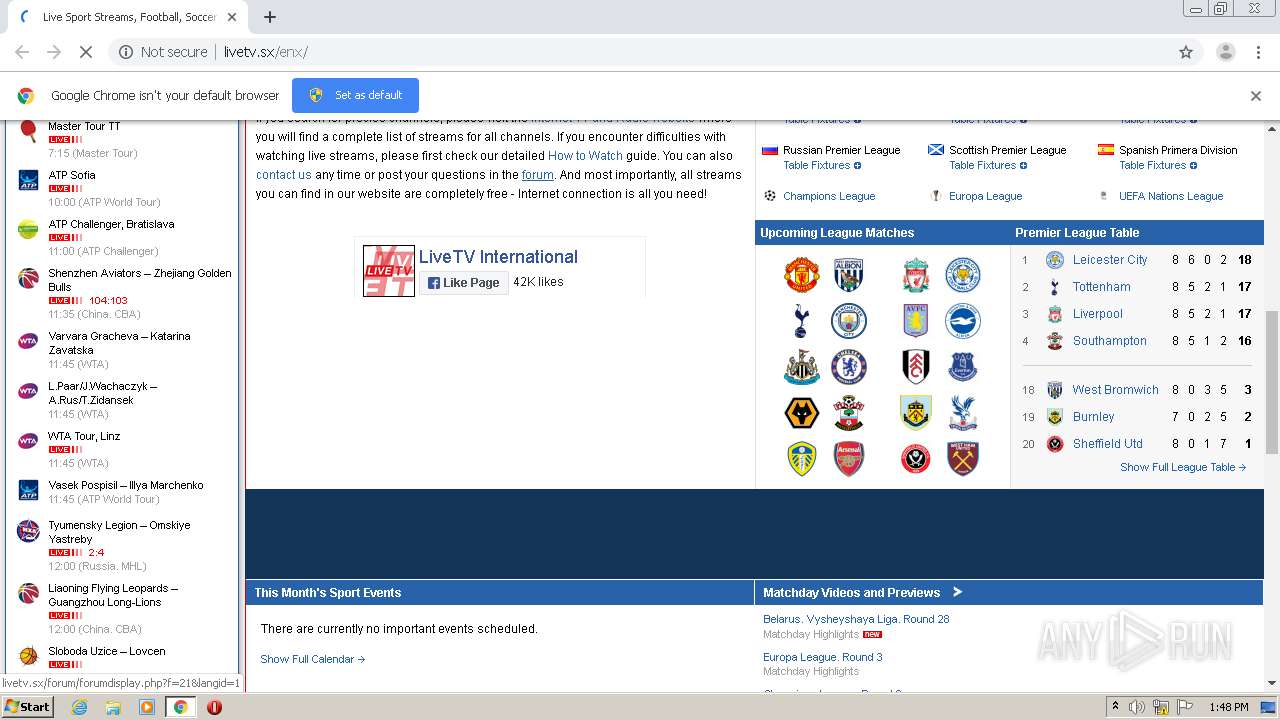
Task: Open the Chrome profile avatar icon
Action: (1225, 52)
